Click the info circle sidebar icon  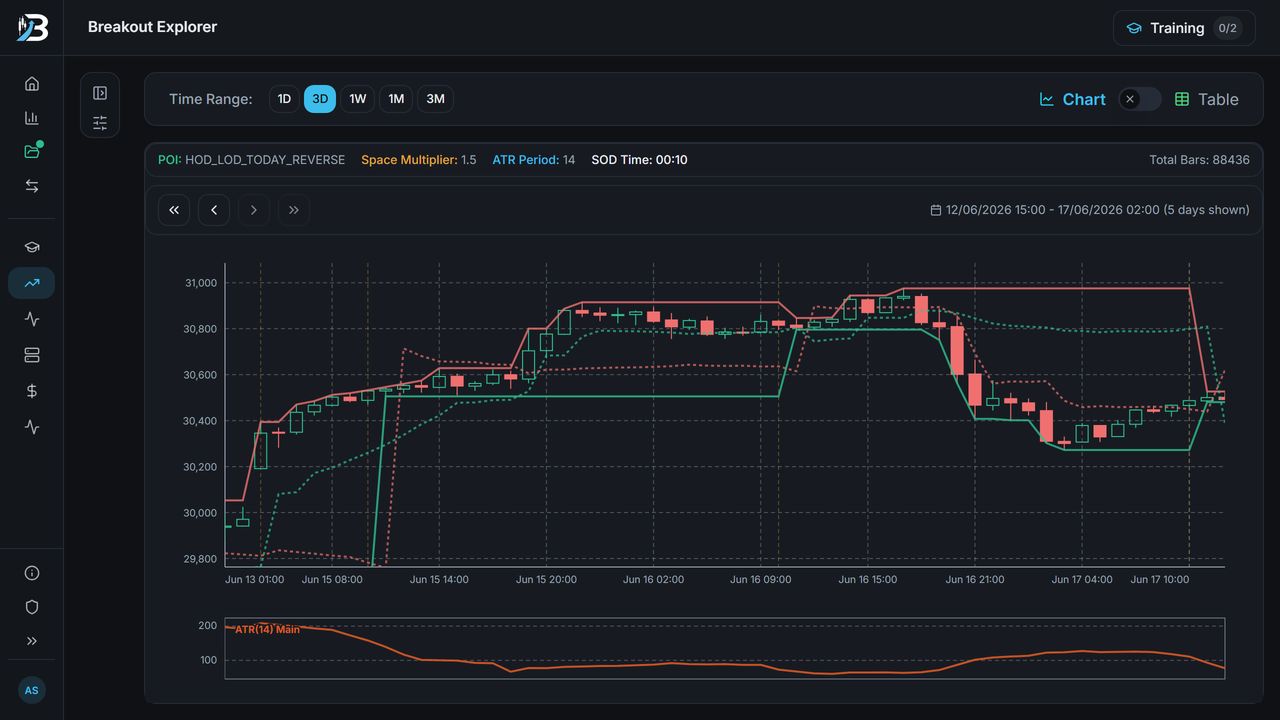click(x=32, y=573)
